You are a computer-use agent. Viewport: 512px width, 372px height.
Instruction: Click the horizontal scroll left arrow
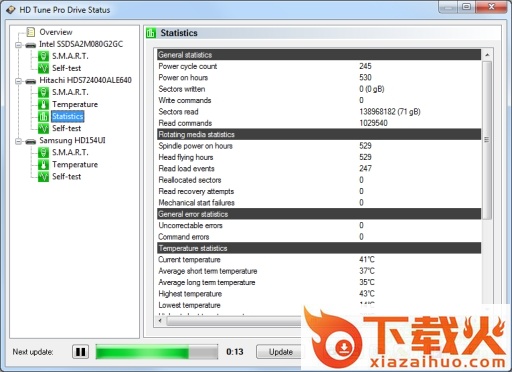tap(160, 321)
